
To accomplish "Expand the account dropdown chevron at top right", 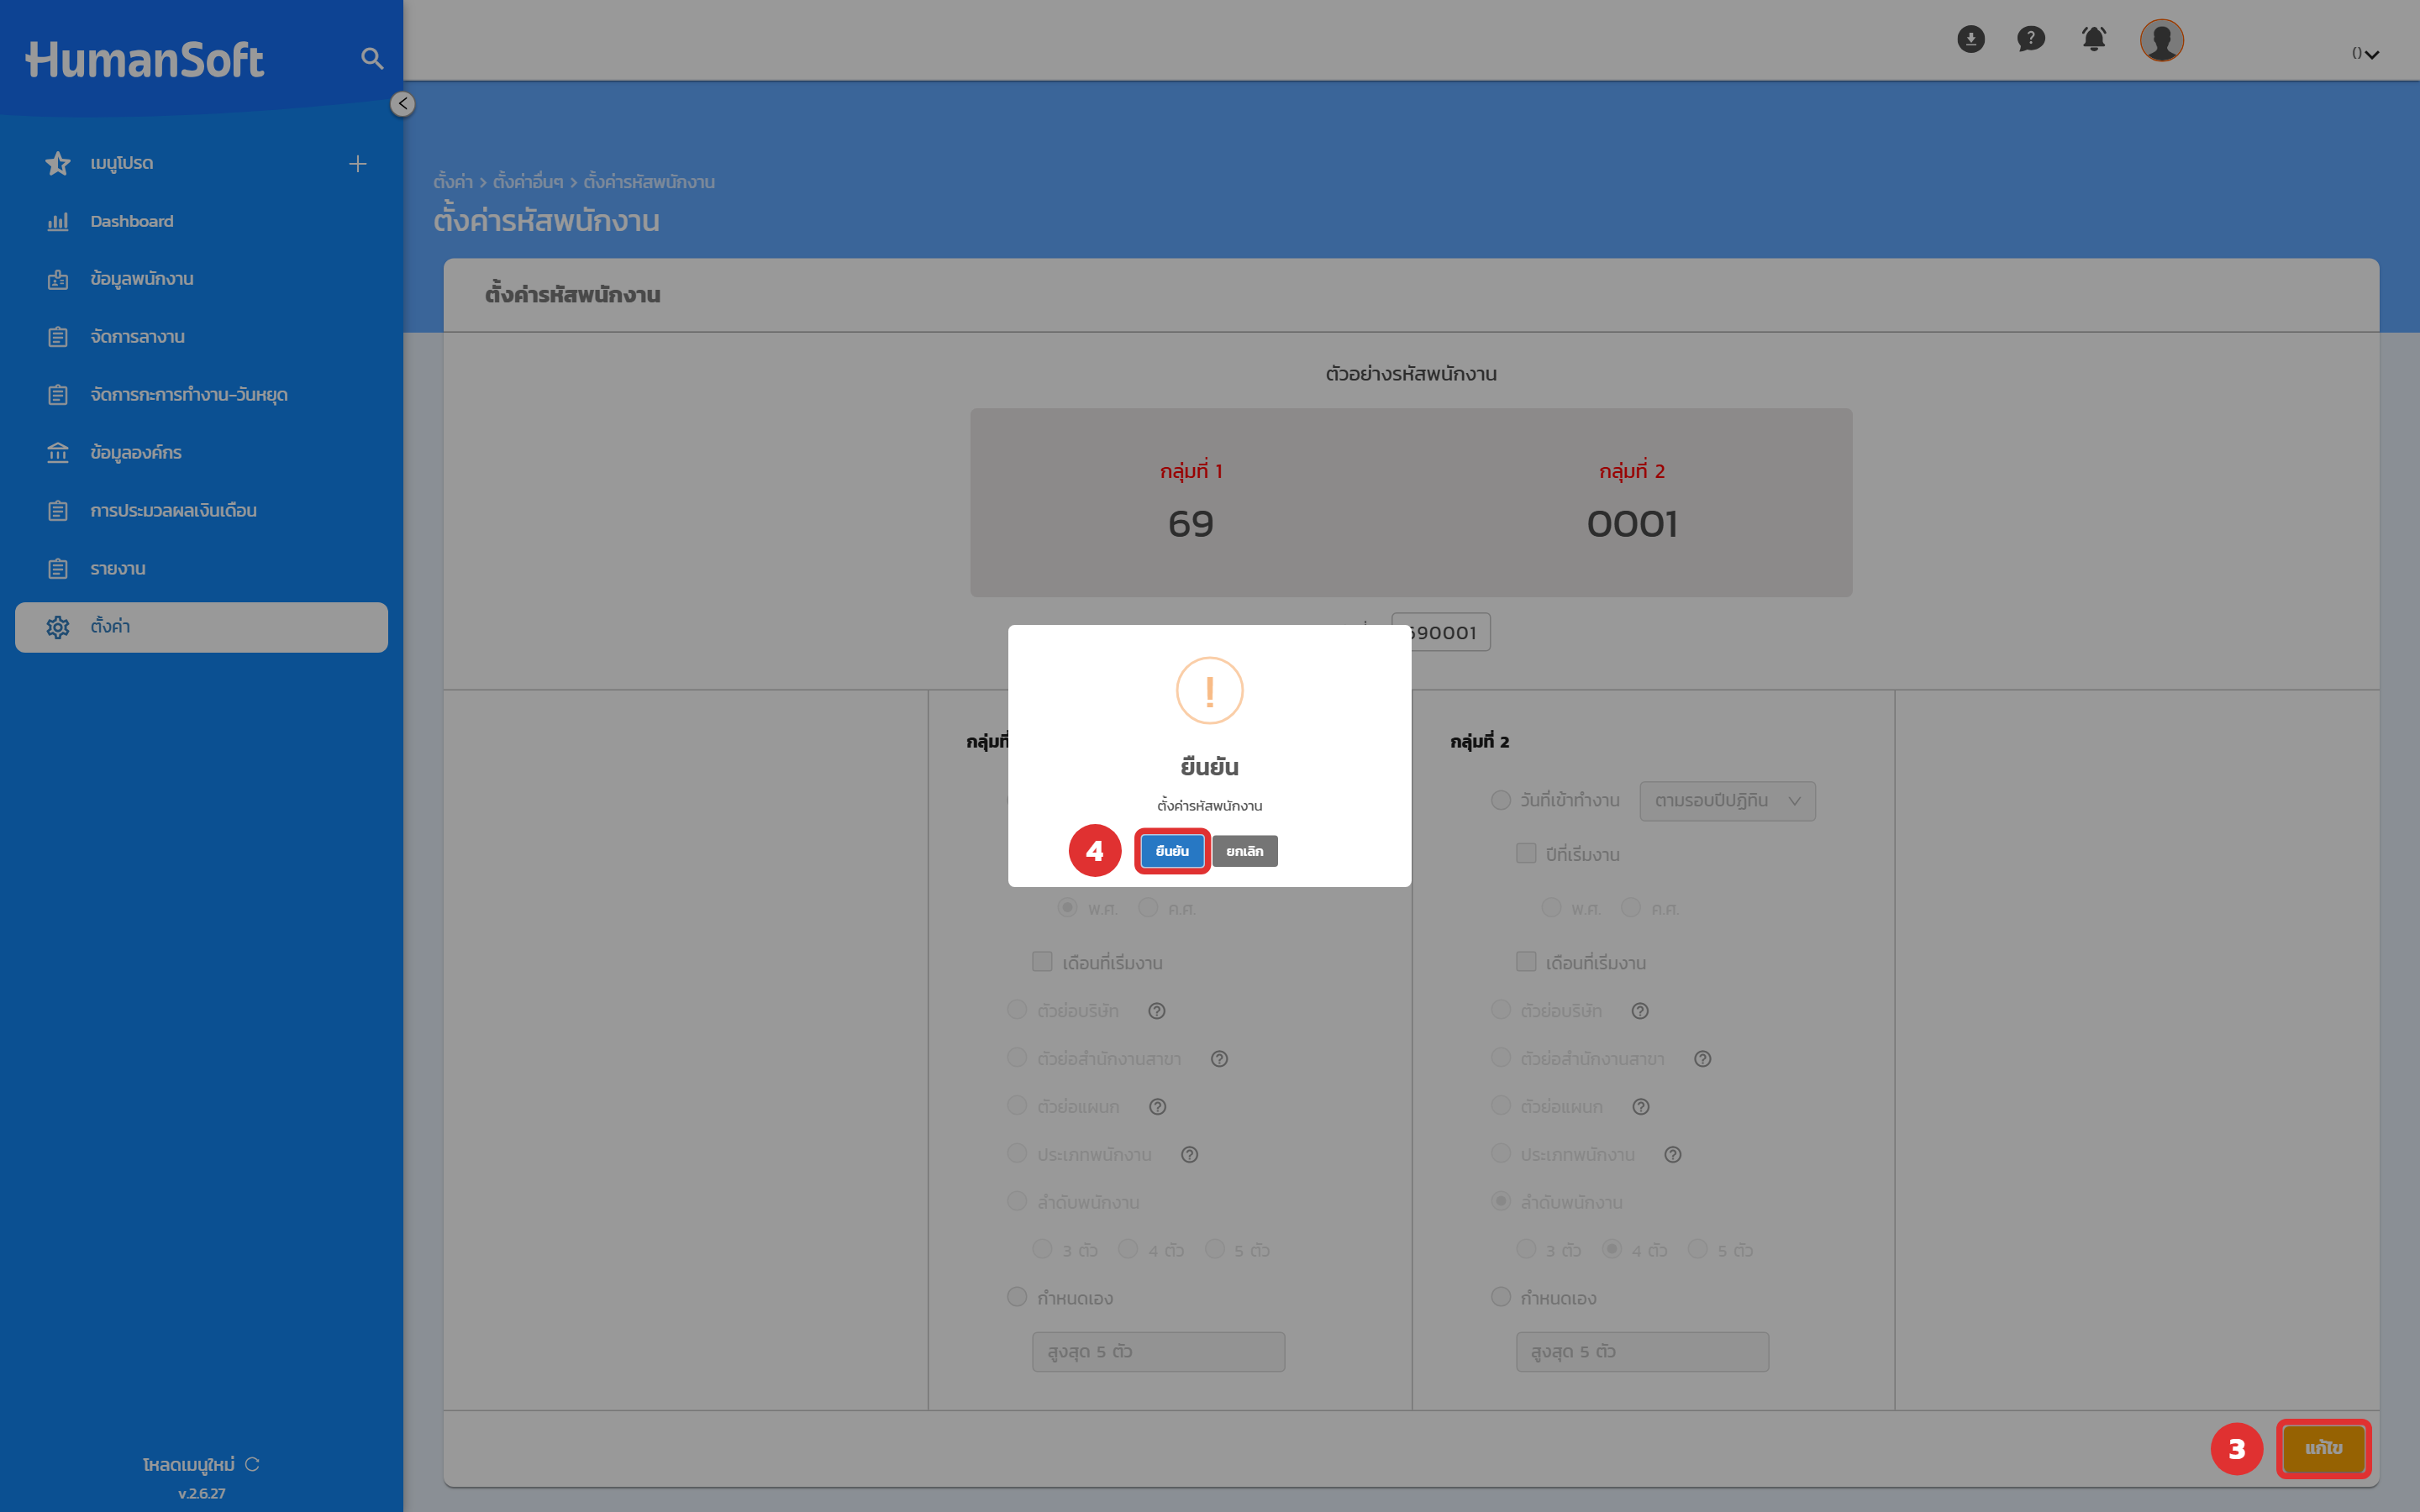I will point(2371,54).
